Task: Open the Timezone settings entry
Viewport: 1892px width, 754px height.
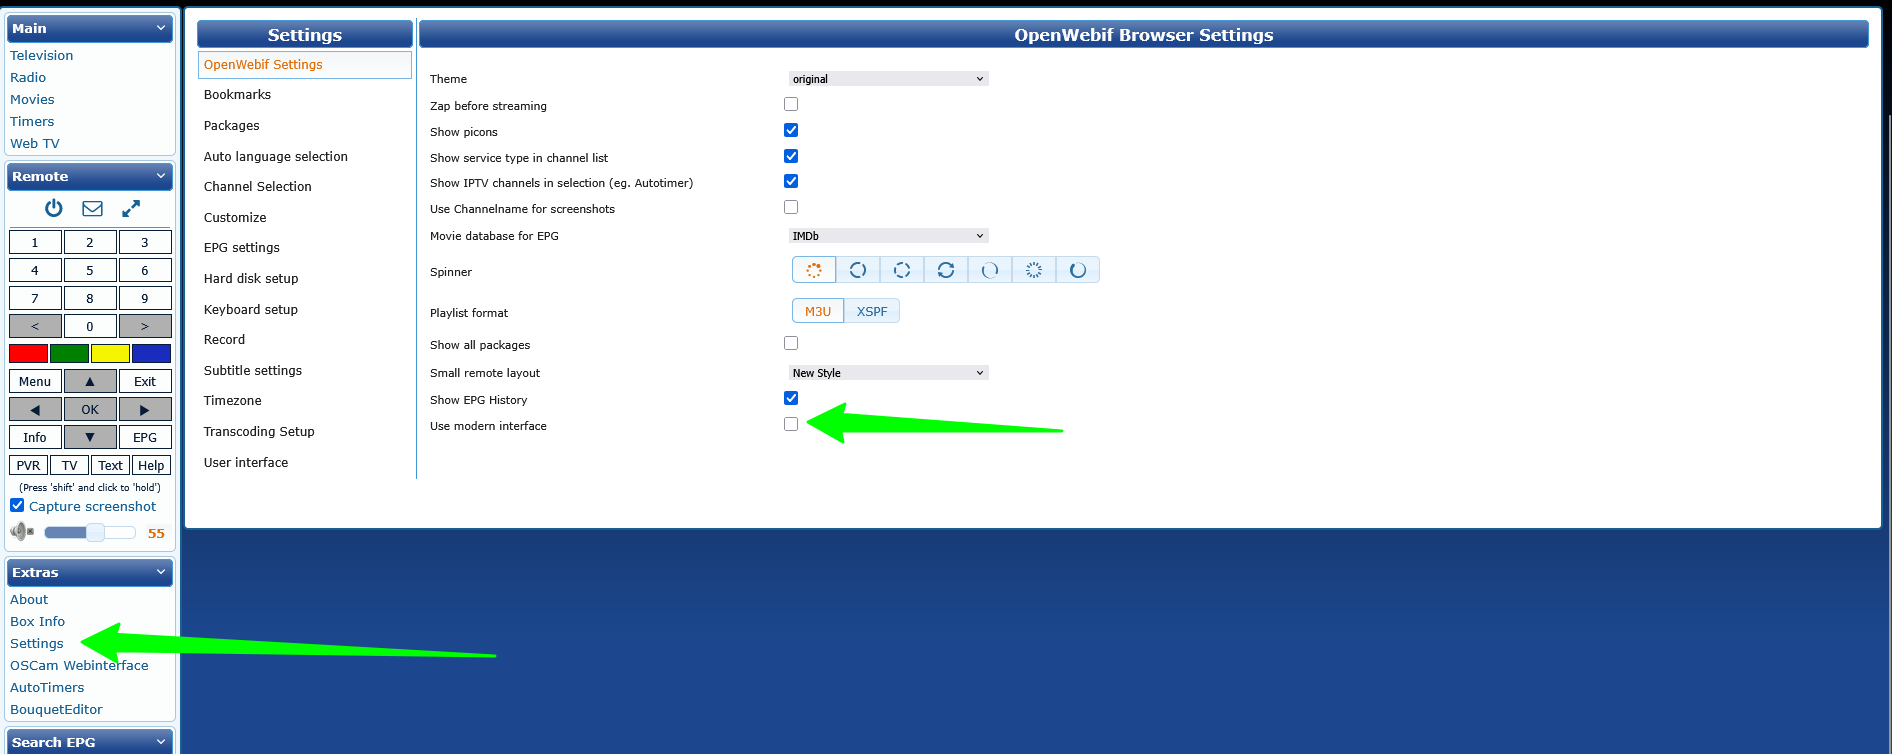Action: click(x=232, y=401)
